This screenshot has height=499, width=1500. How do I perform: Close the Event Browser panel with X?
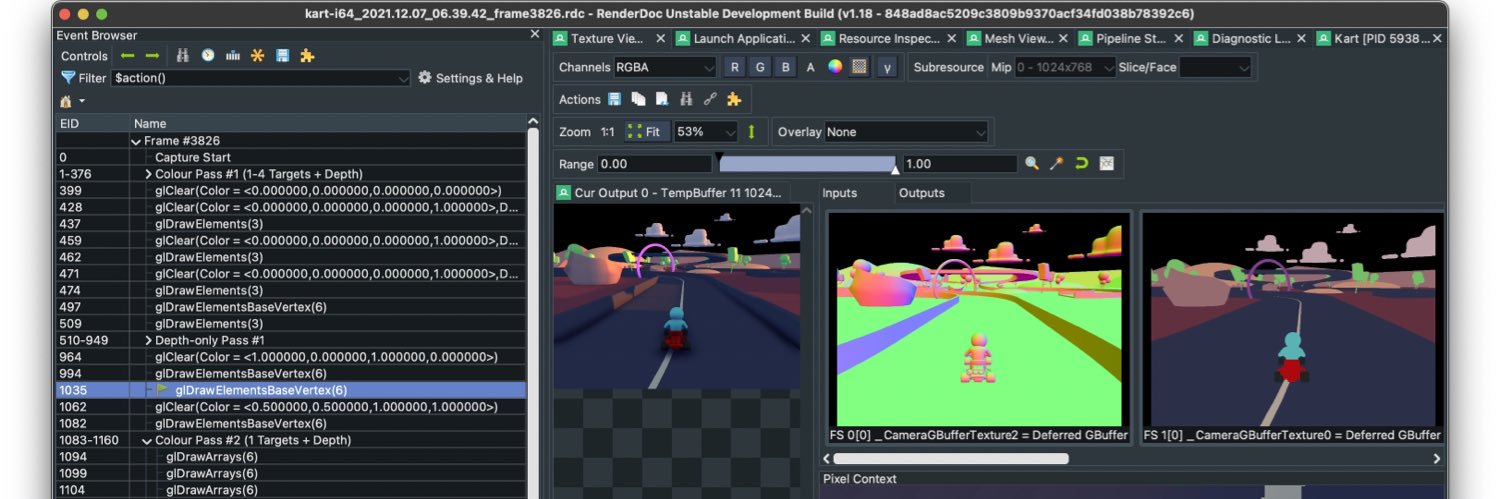coord(534,35)
